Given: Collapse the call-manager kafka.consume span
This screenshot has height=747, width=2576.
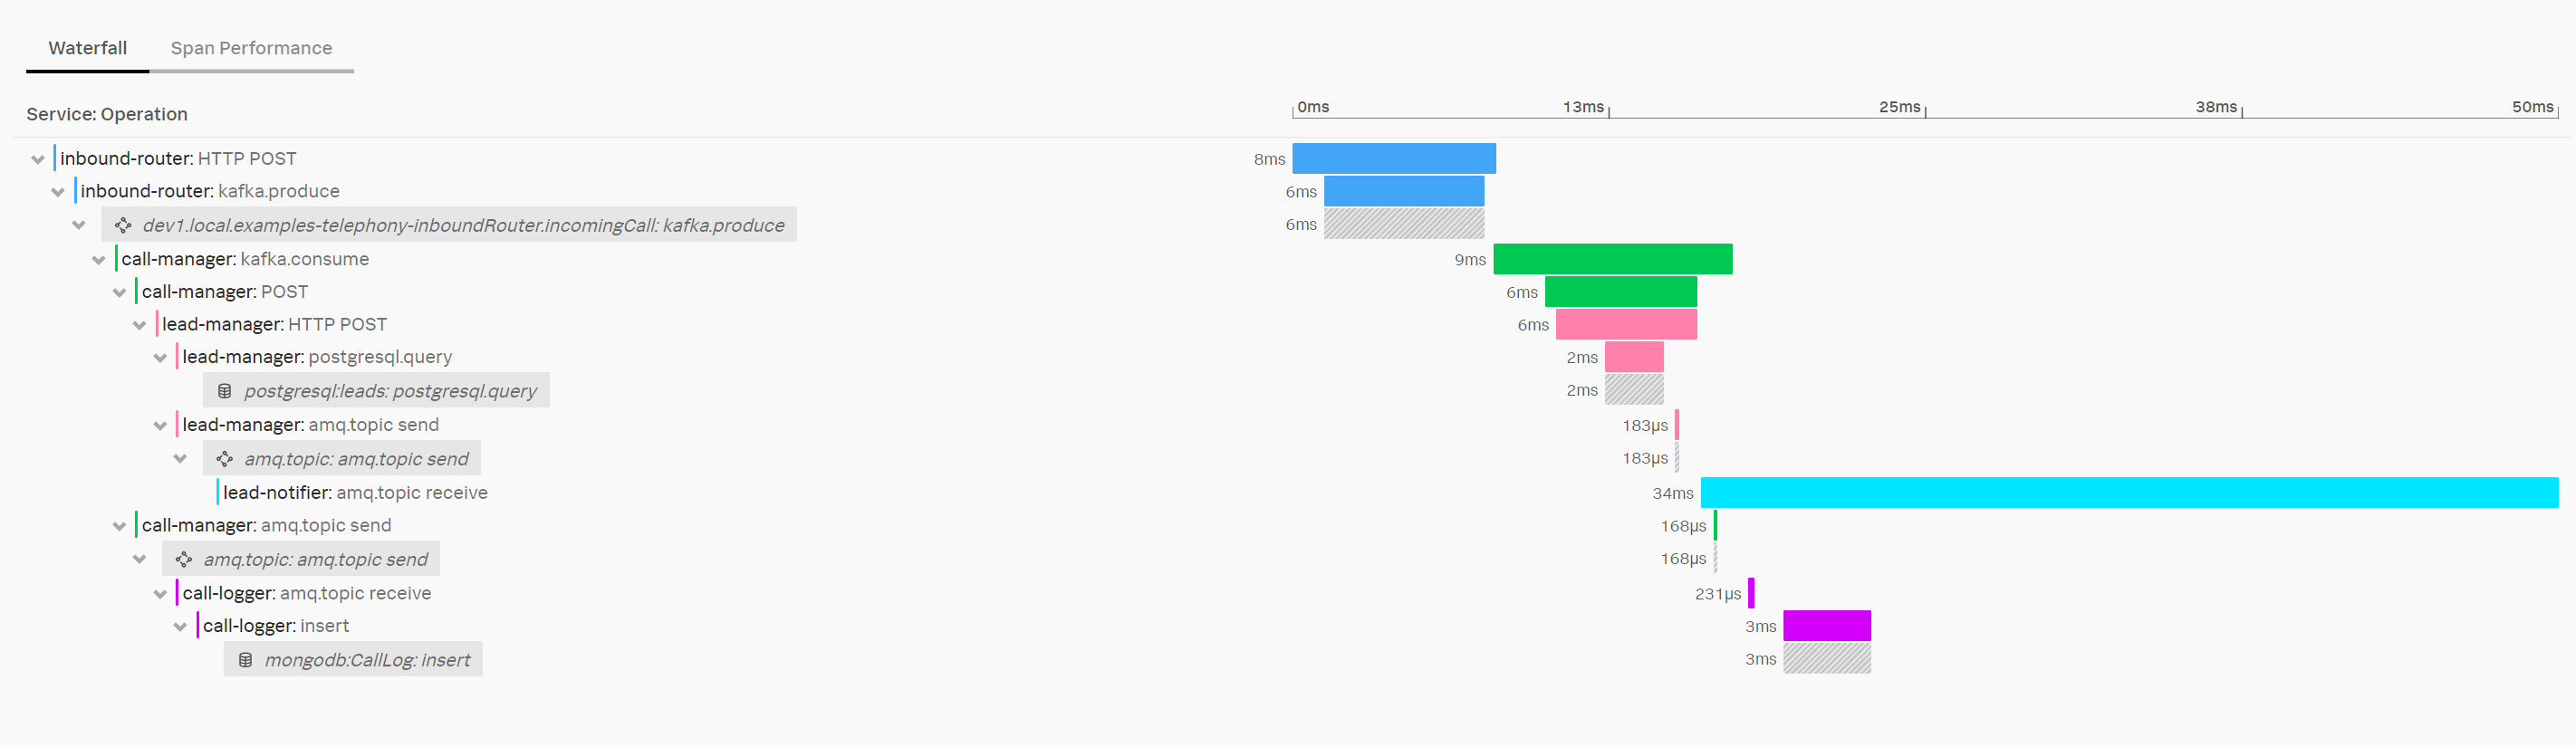Looking at the screenshot, I should pyautogui.click(x=98, y=259).
